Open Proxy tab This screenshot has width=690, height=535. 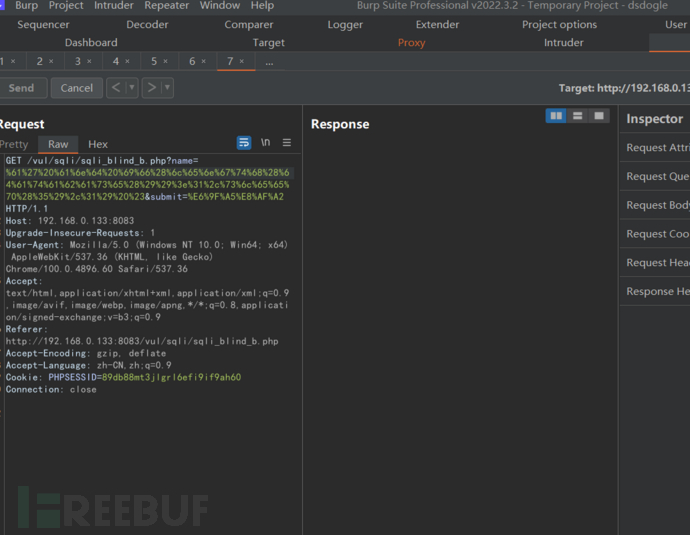click(411, 43)
